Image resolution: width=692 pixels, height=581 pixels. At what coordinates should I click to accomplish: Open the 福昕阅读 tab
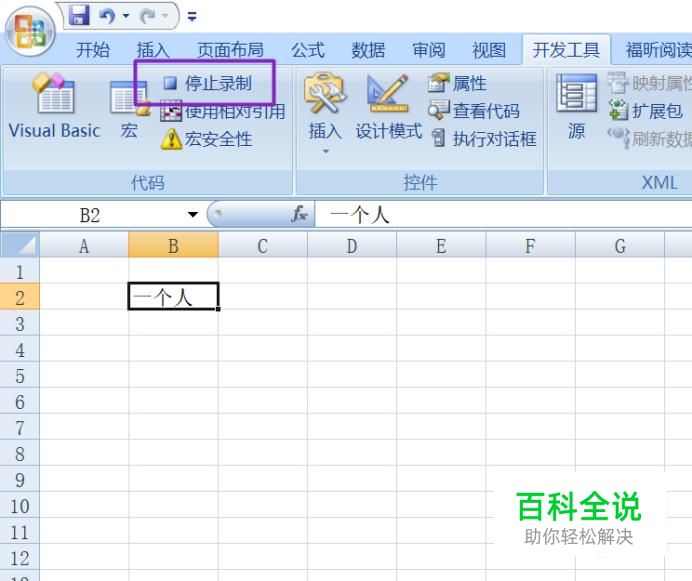(658, 49)
